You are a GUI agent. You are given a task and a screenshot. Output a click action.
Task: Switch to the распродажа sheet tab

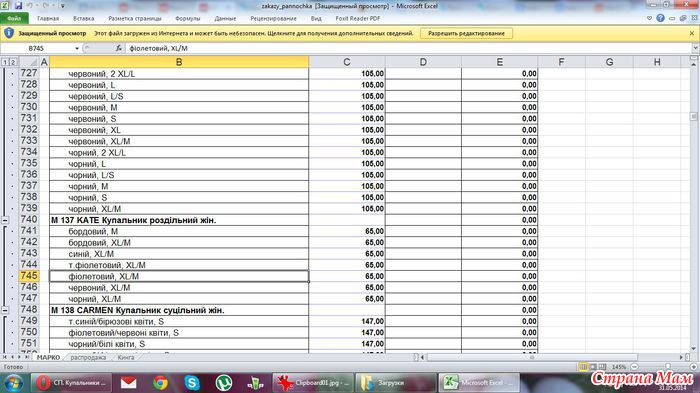88,357
